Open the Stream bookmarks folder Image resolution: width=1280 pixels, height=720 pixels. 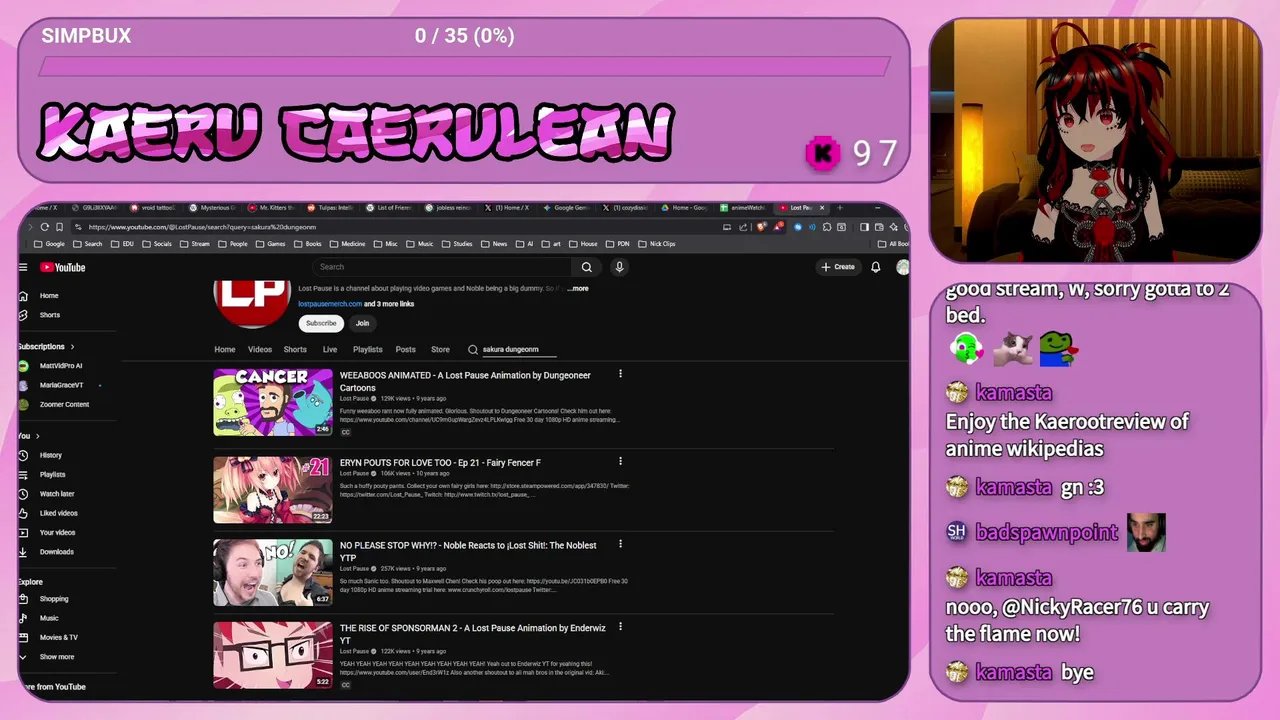coord(194,244)
